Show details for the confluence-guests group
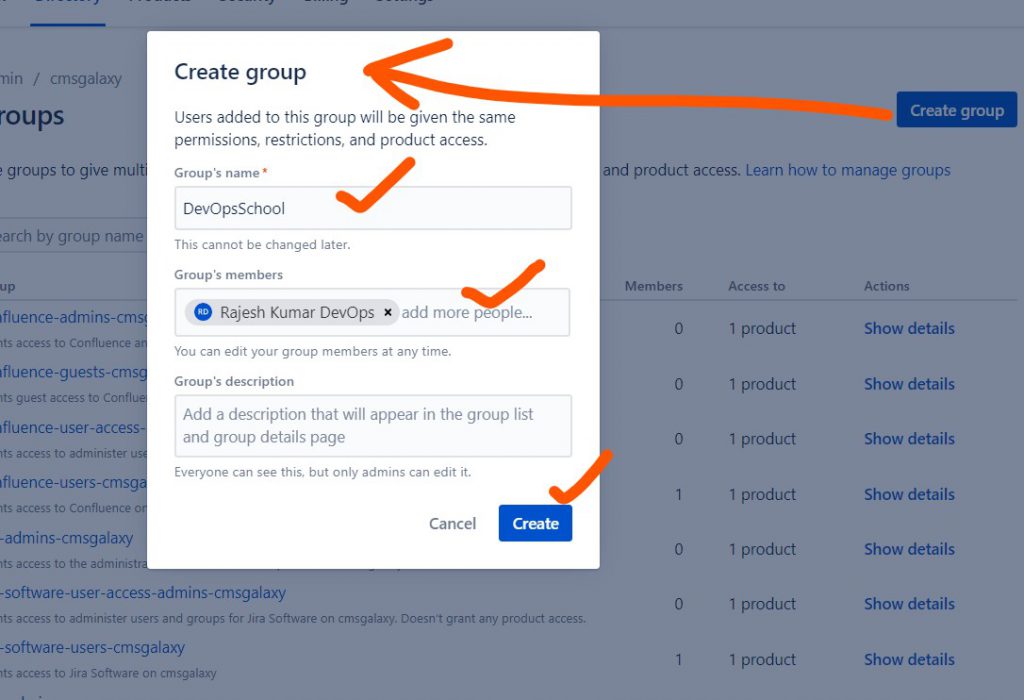 pyautogui.click(x=909, y=384)
